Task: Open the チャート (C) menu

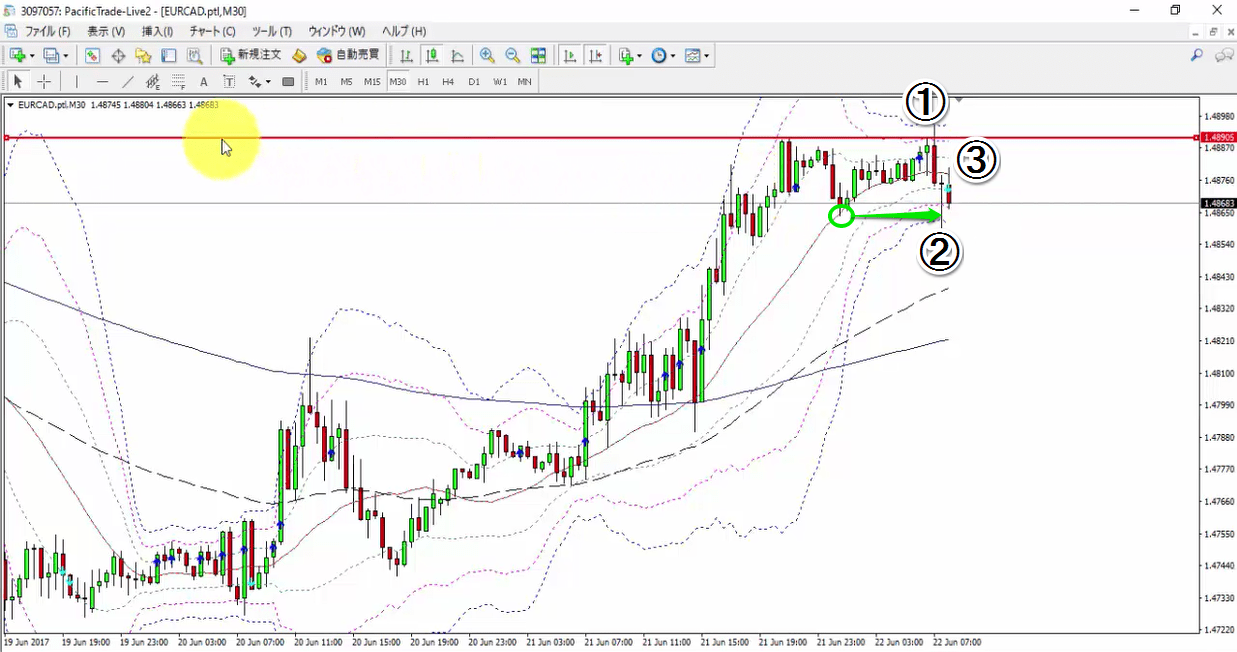Action: [213, 32]
